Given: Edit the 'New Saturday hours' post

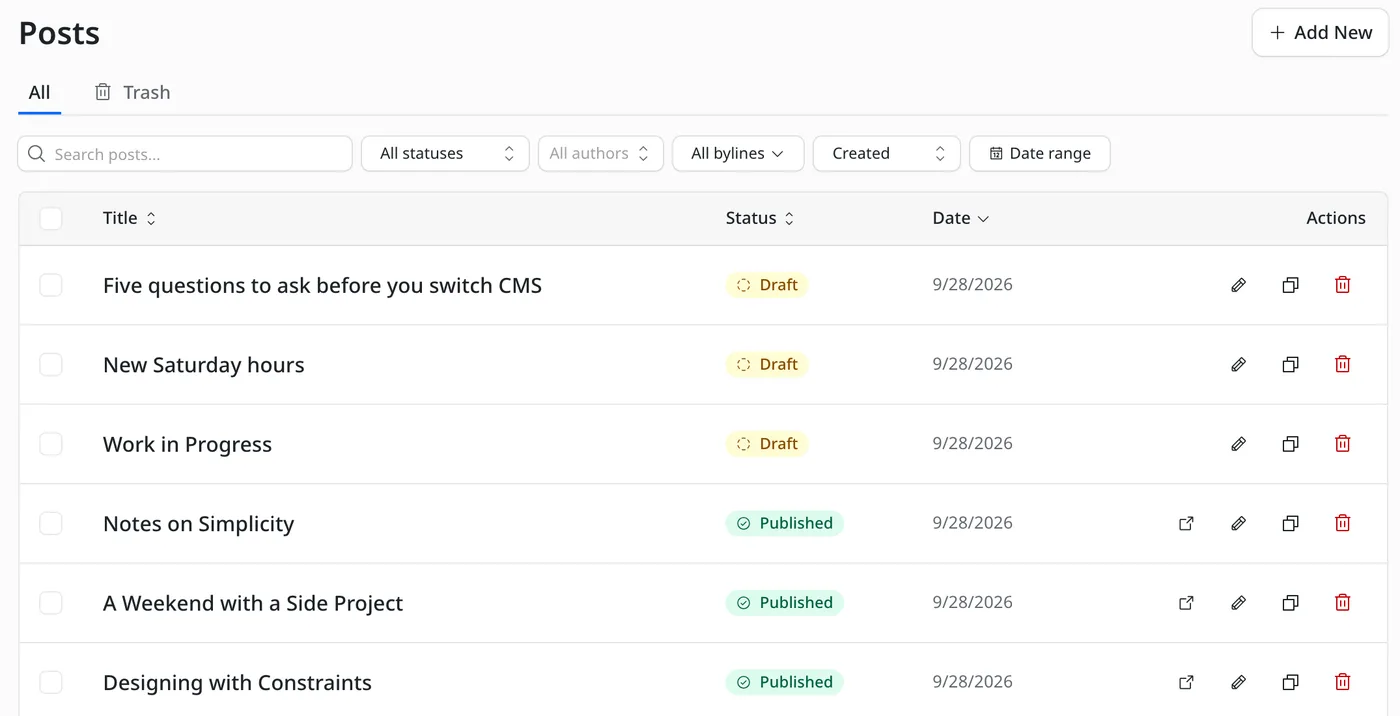Looking at the screenshot, I should 1238,364.
